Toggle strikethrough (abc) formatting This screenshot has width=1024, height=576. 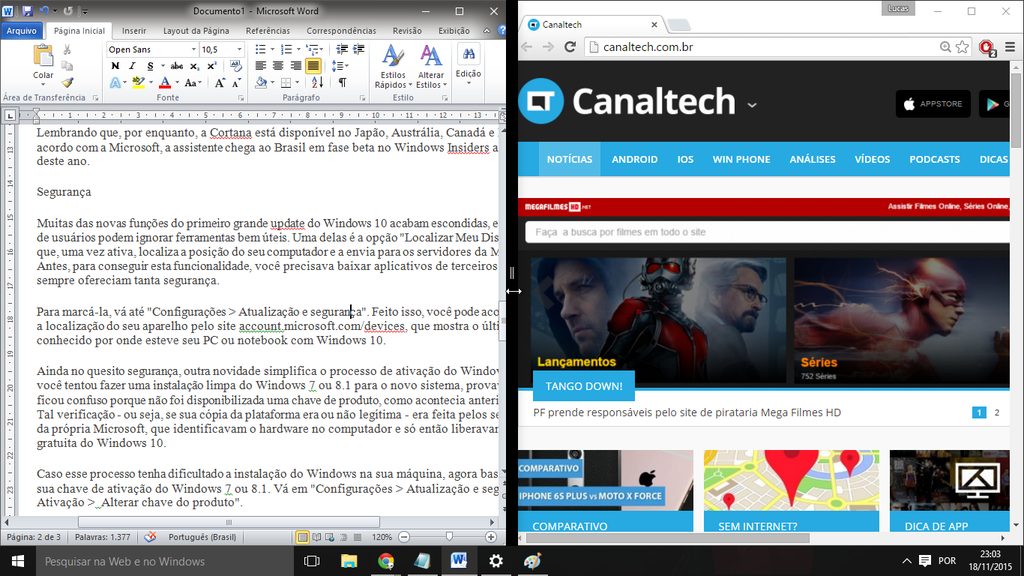click(x=176, y=66)
